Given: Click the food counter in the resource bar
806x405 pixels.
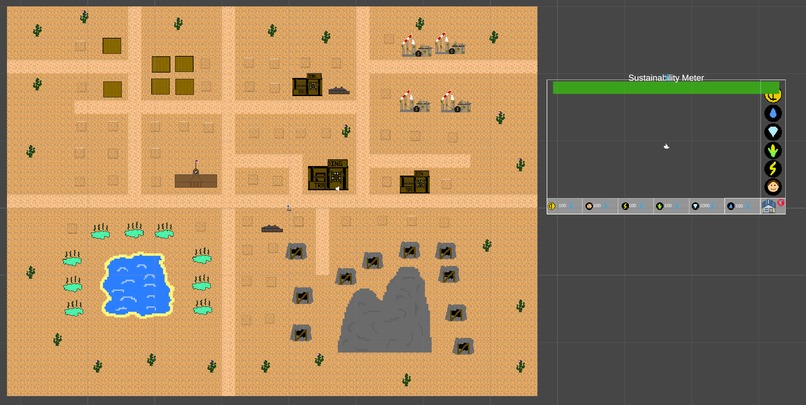Looking at the screenshot, I should click(x=671, y=206).
